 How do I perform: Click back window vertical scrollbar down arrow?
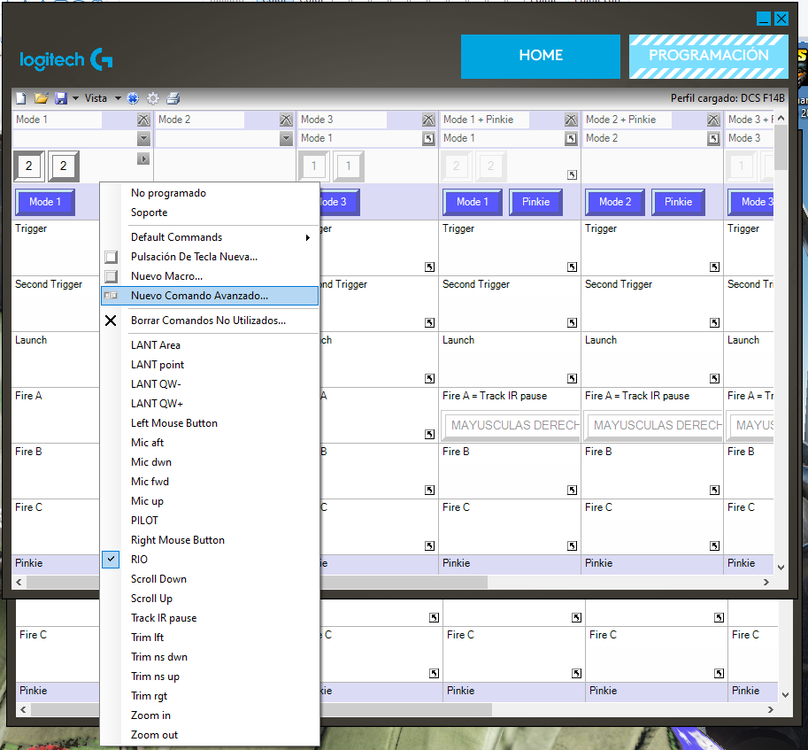click(x=785, y=695)
